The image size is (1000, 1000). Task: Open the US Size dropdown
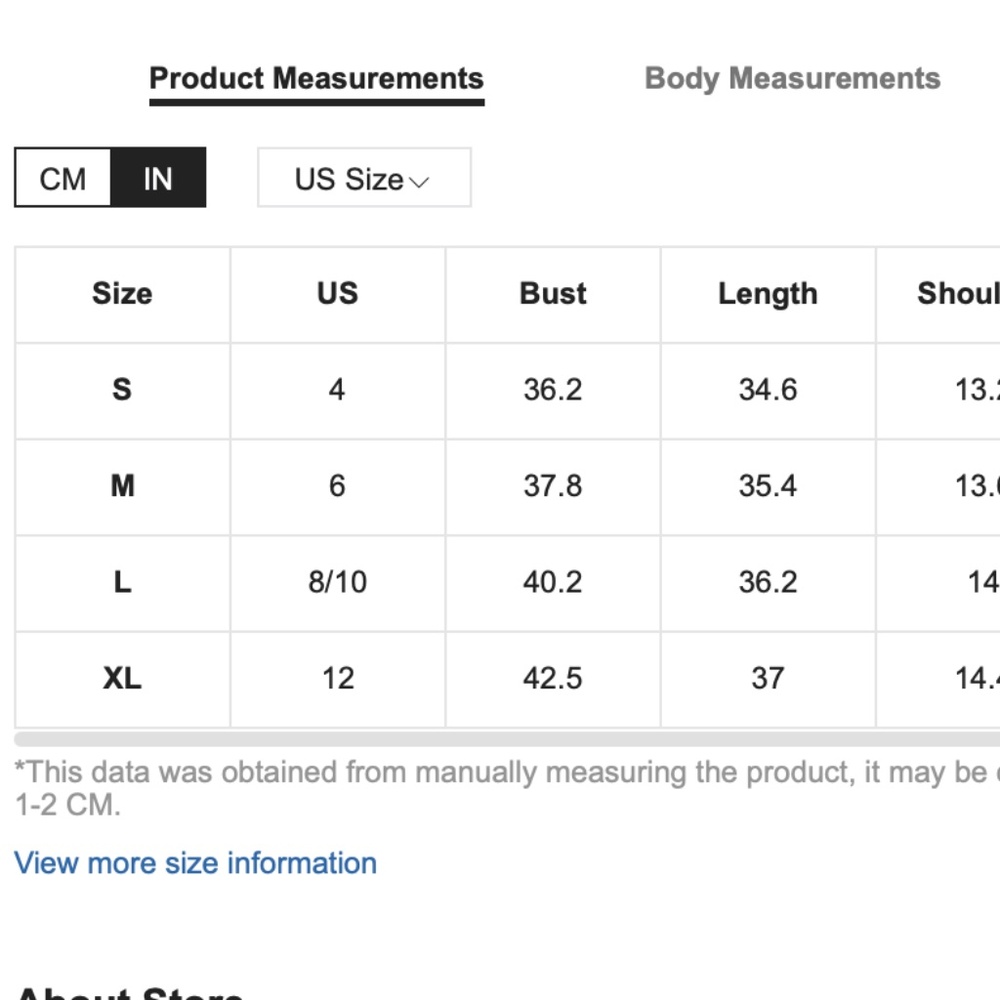coord(364,178)
